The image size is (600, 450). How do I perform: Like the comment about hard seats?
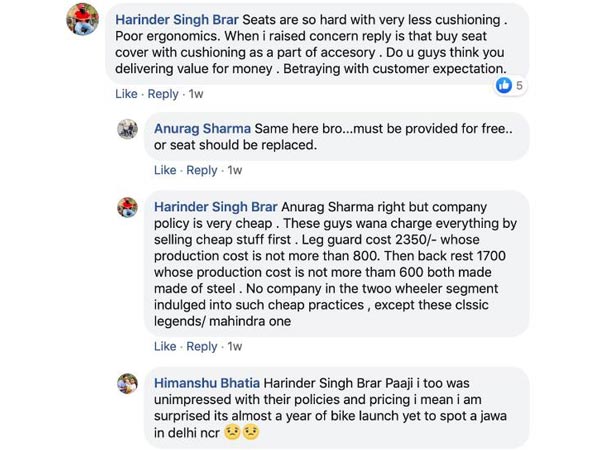coord(126,94)
